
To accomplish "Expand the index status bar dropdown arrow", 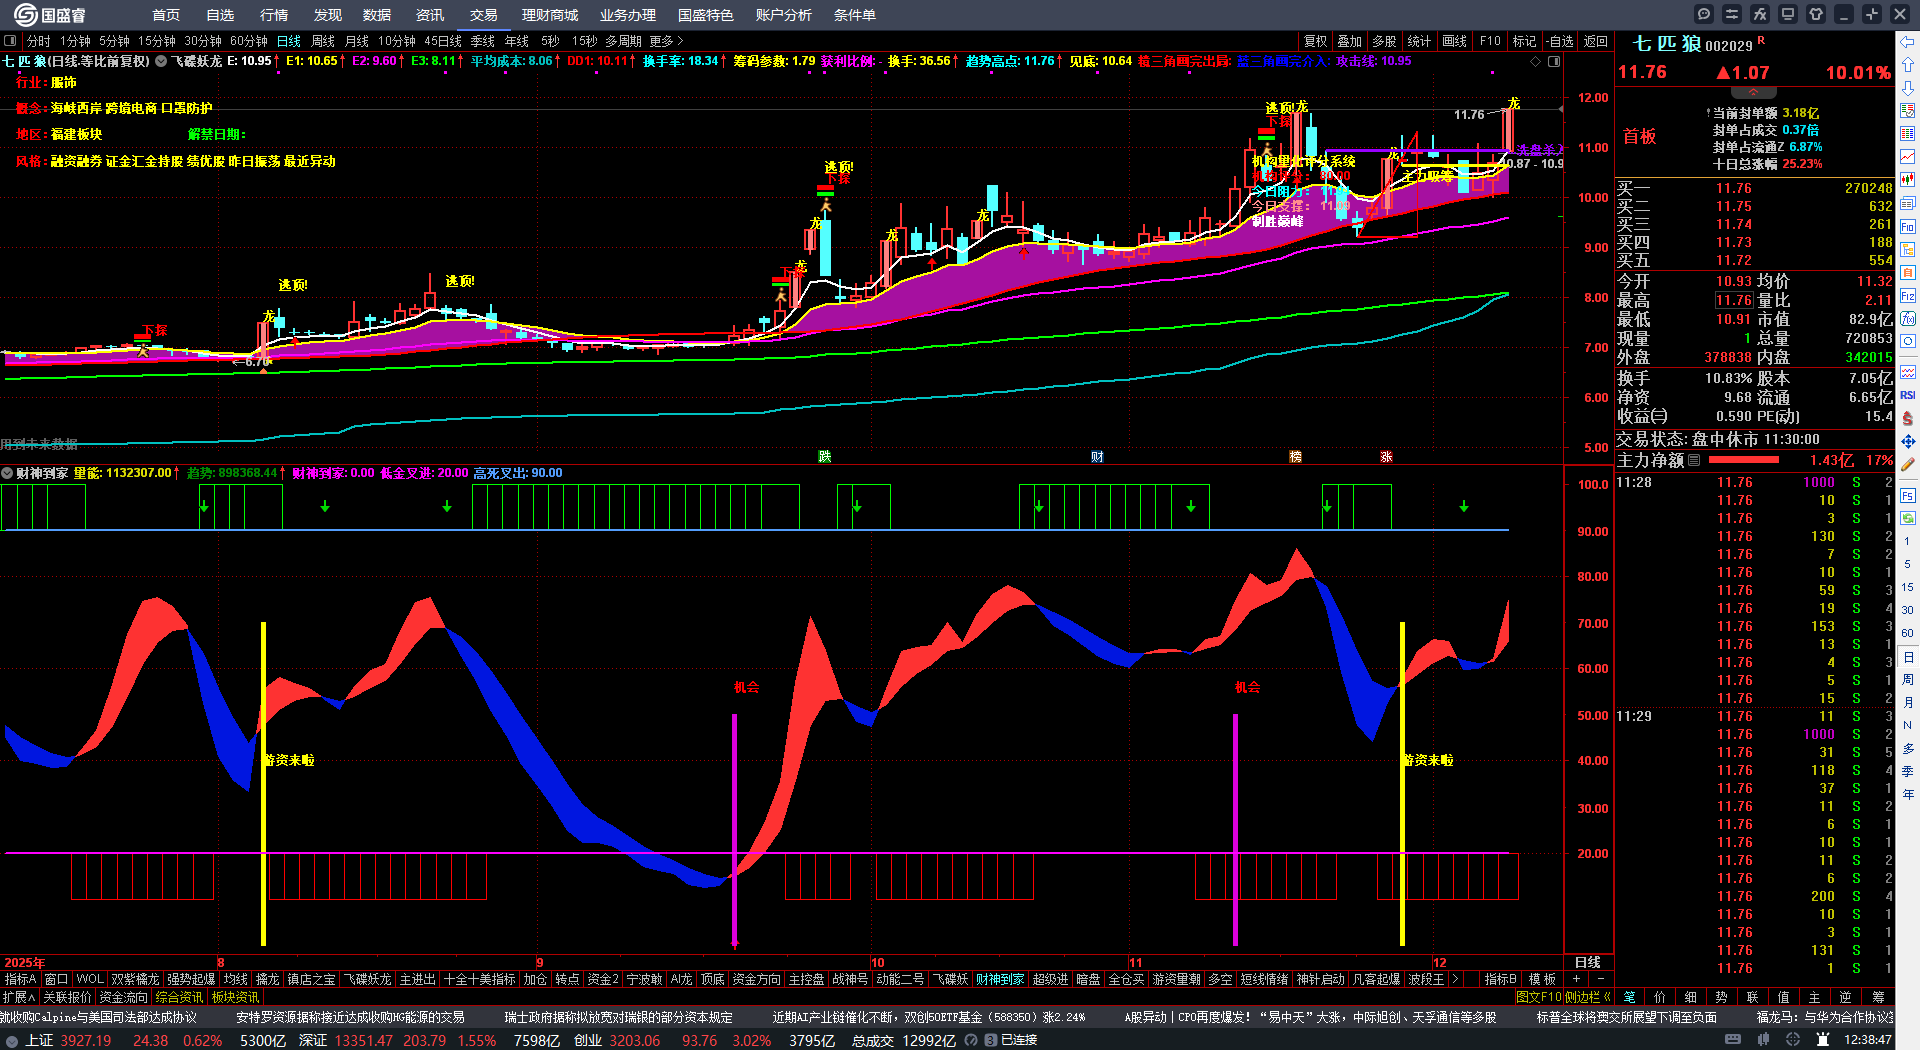I will pos(12,1041).
